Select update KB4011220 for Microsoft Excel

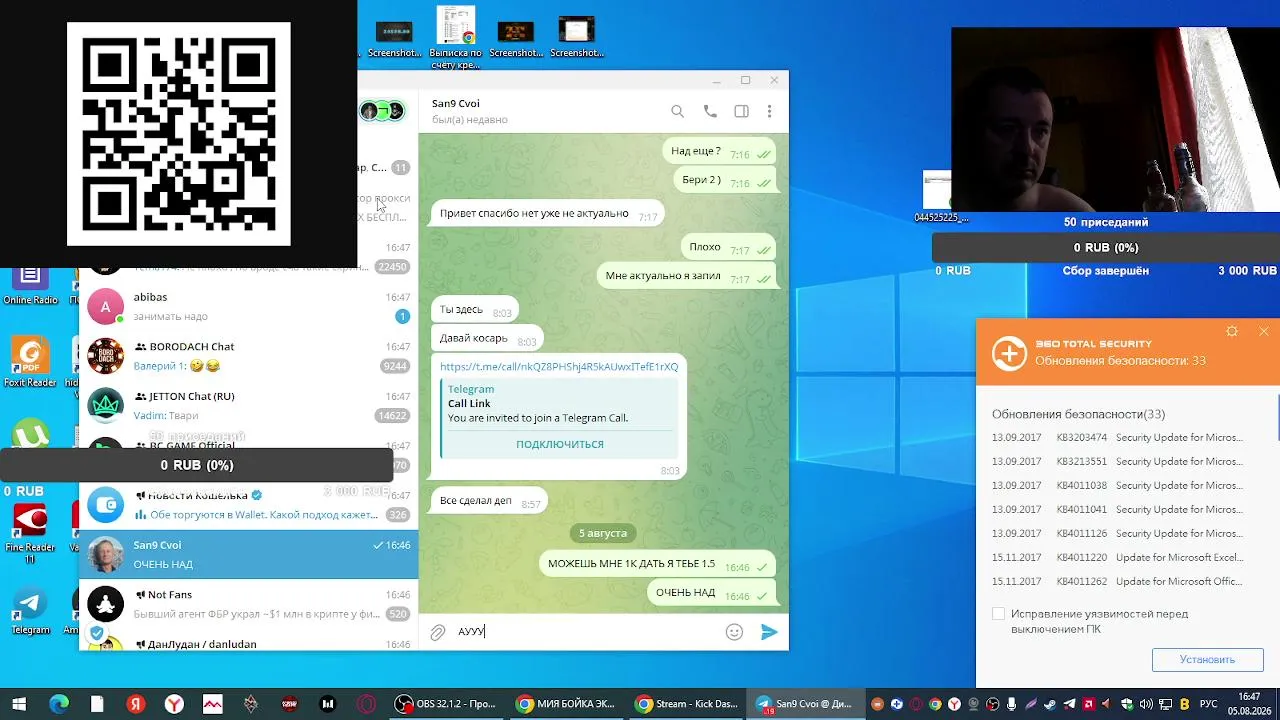pos(1118,558)
